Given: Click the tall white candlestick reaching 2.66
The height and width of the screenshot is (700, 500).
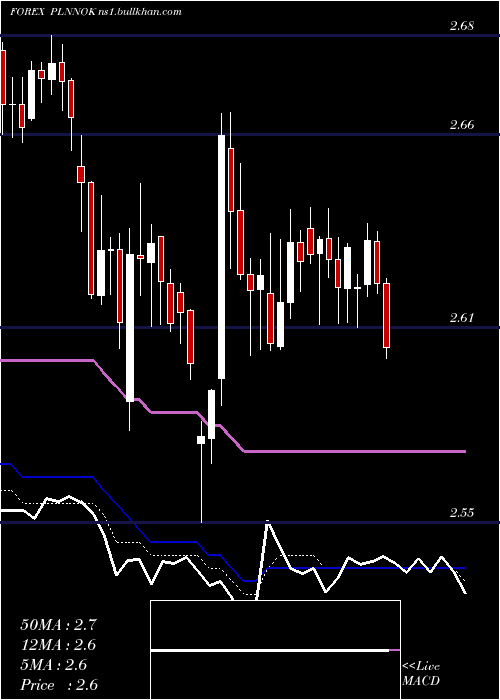Looking at the screenshot, I should click(x=221, y=257).
